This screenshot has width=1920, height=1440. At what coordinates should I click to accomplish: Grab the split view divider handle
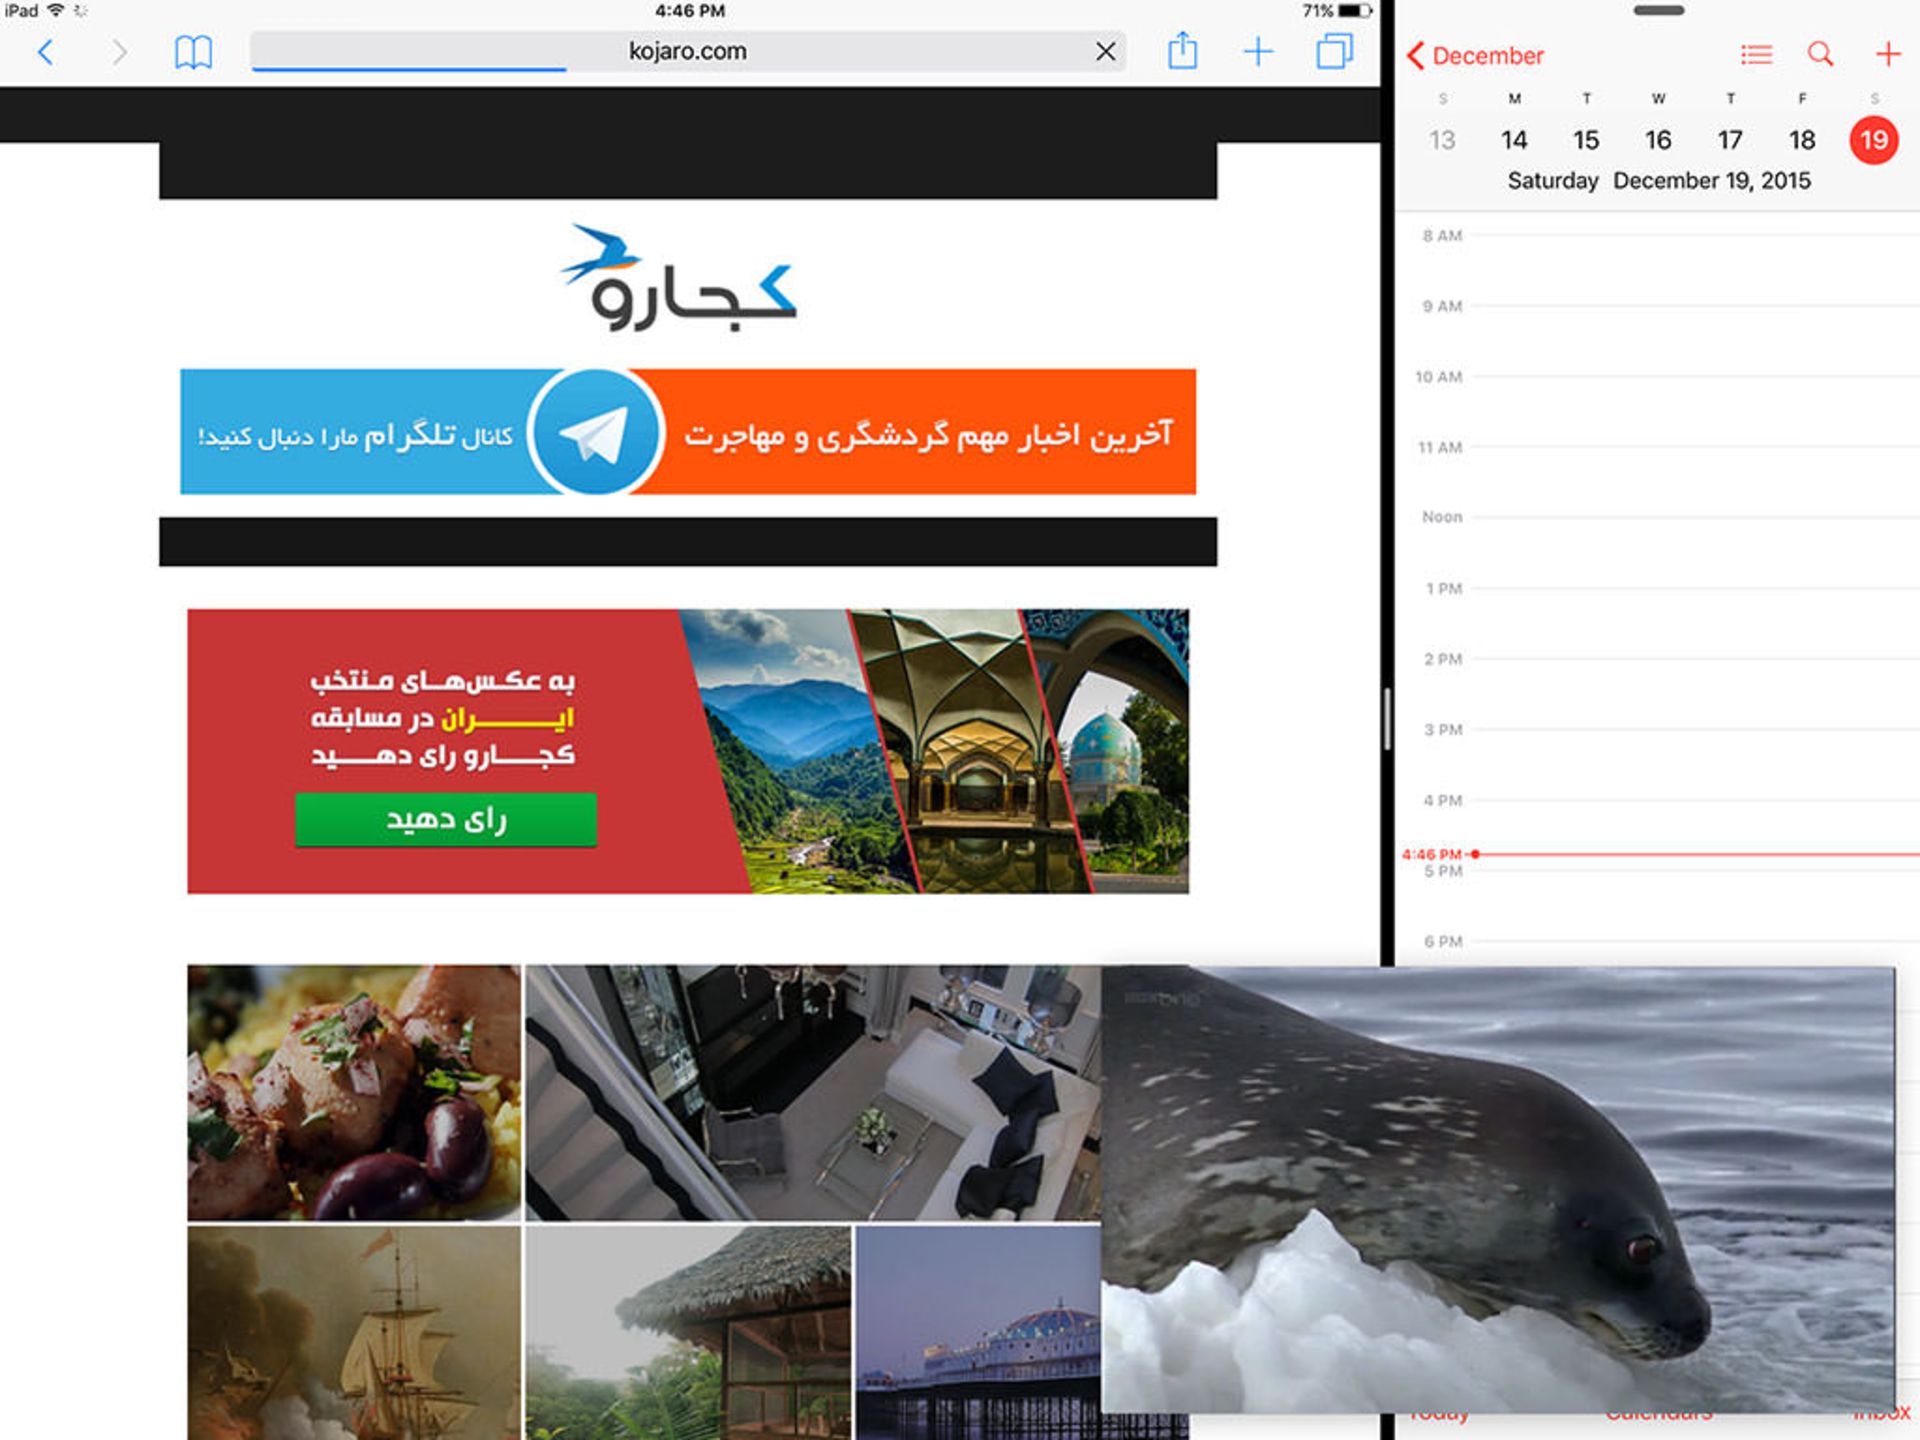[x=1387, y=718]
